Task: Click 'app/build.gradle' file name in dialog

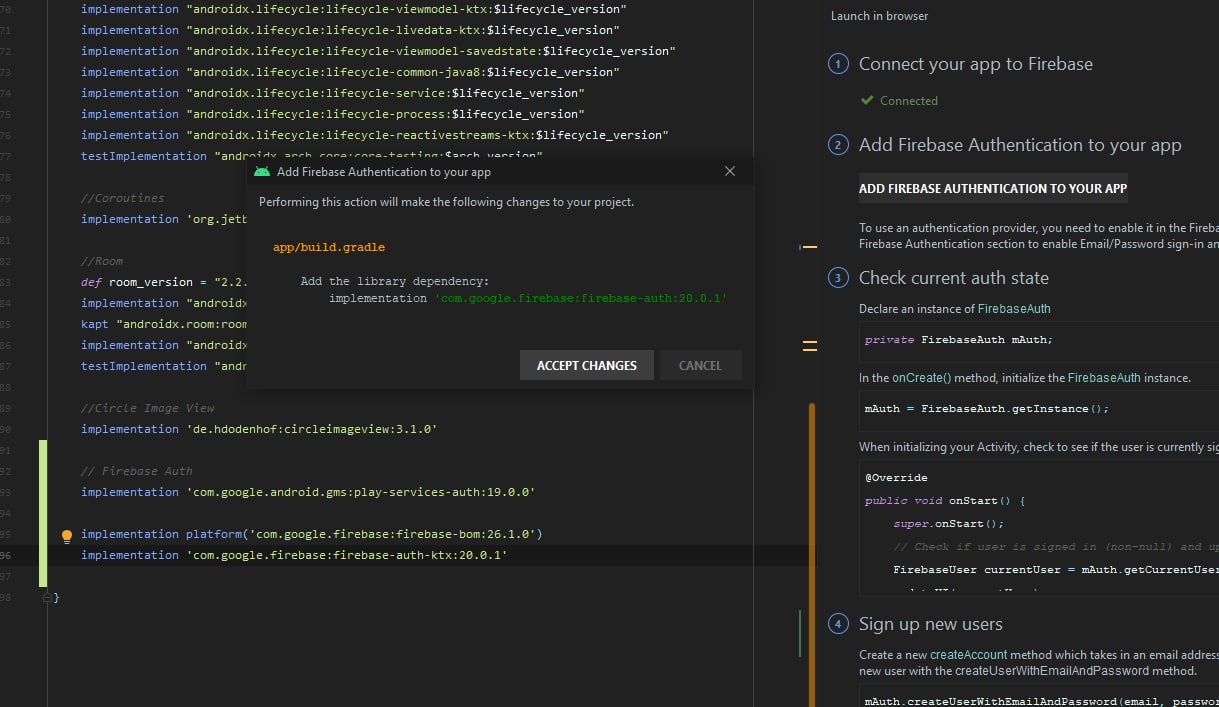Action: coord(329,247)
